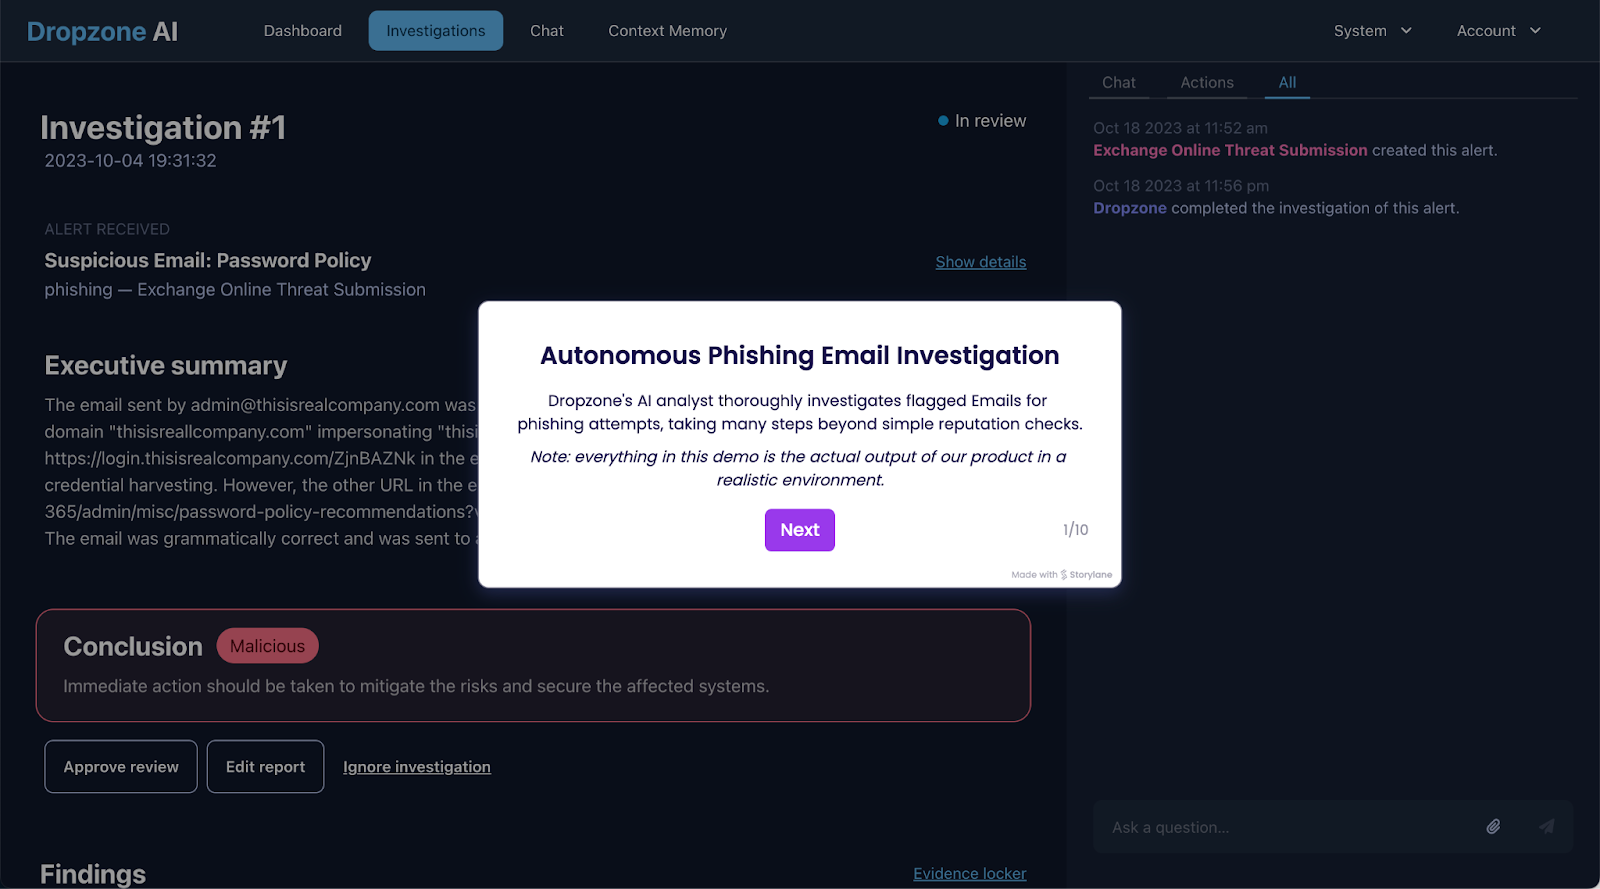Screen dimensions: 1600x889
Task: Click the In review status indicator
Action: point(982,121)
